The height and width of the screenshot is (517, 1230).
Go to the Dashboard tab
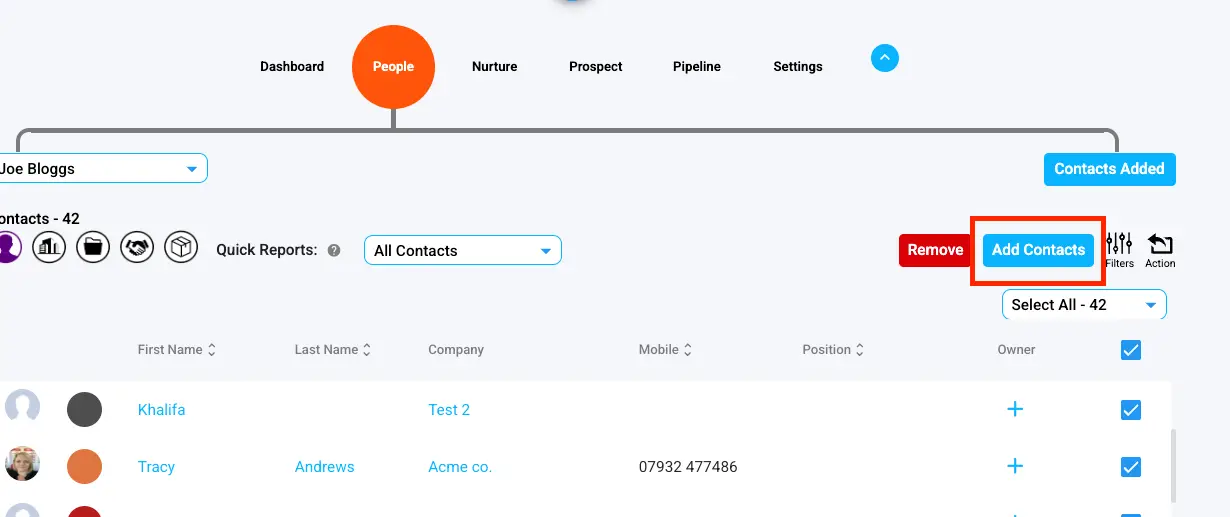coord(292,67)
